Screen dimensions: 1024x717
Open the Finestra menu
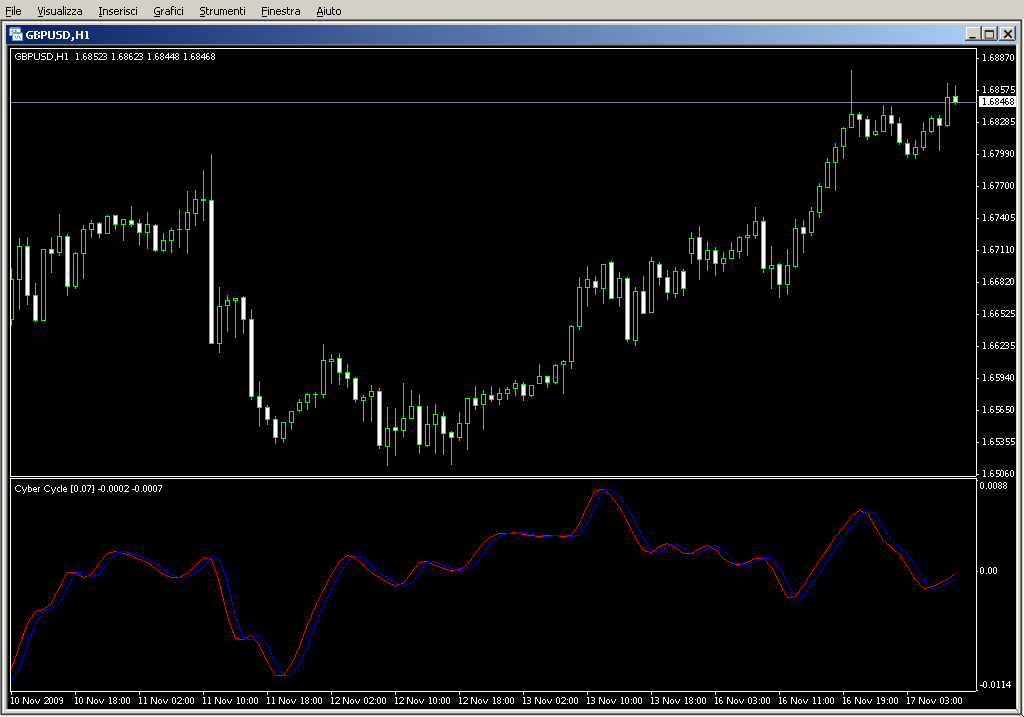click(x=280, y=11)
